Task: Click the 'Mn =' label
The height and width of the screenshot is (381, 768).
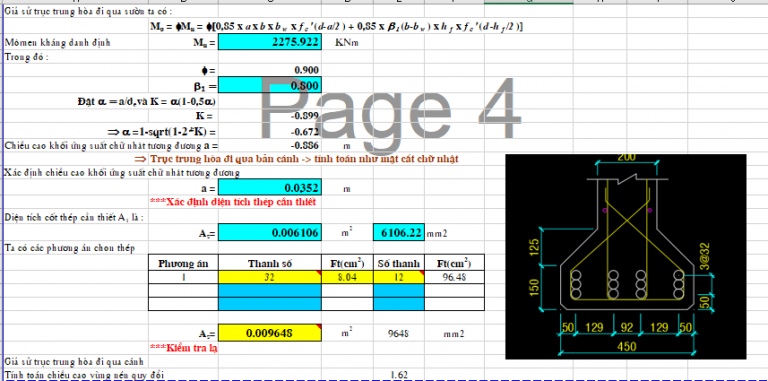Action: pos(204,43)
